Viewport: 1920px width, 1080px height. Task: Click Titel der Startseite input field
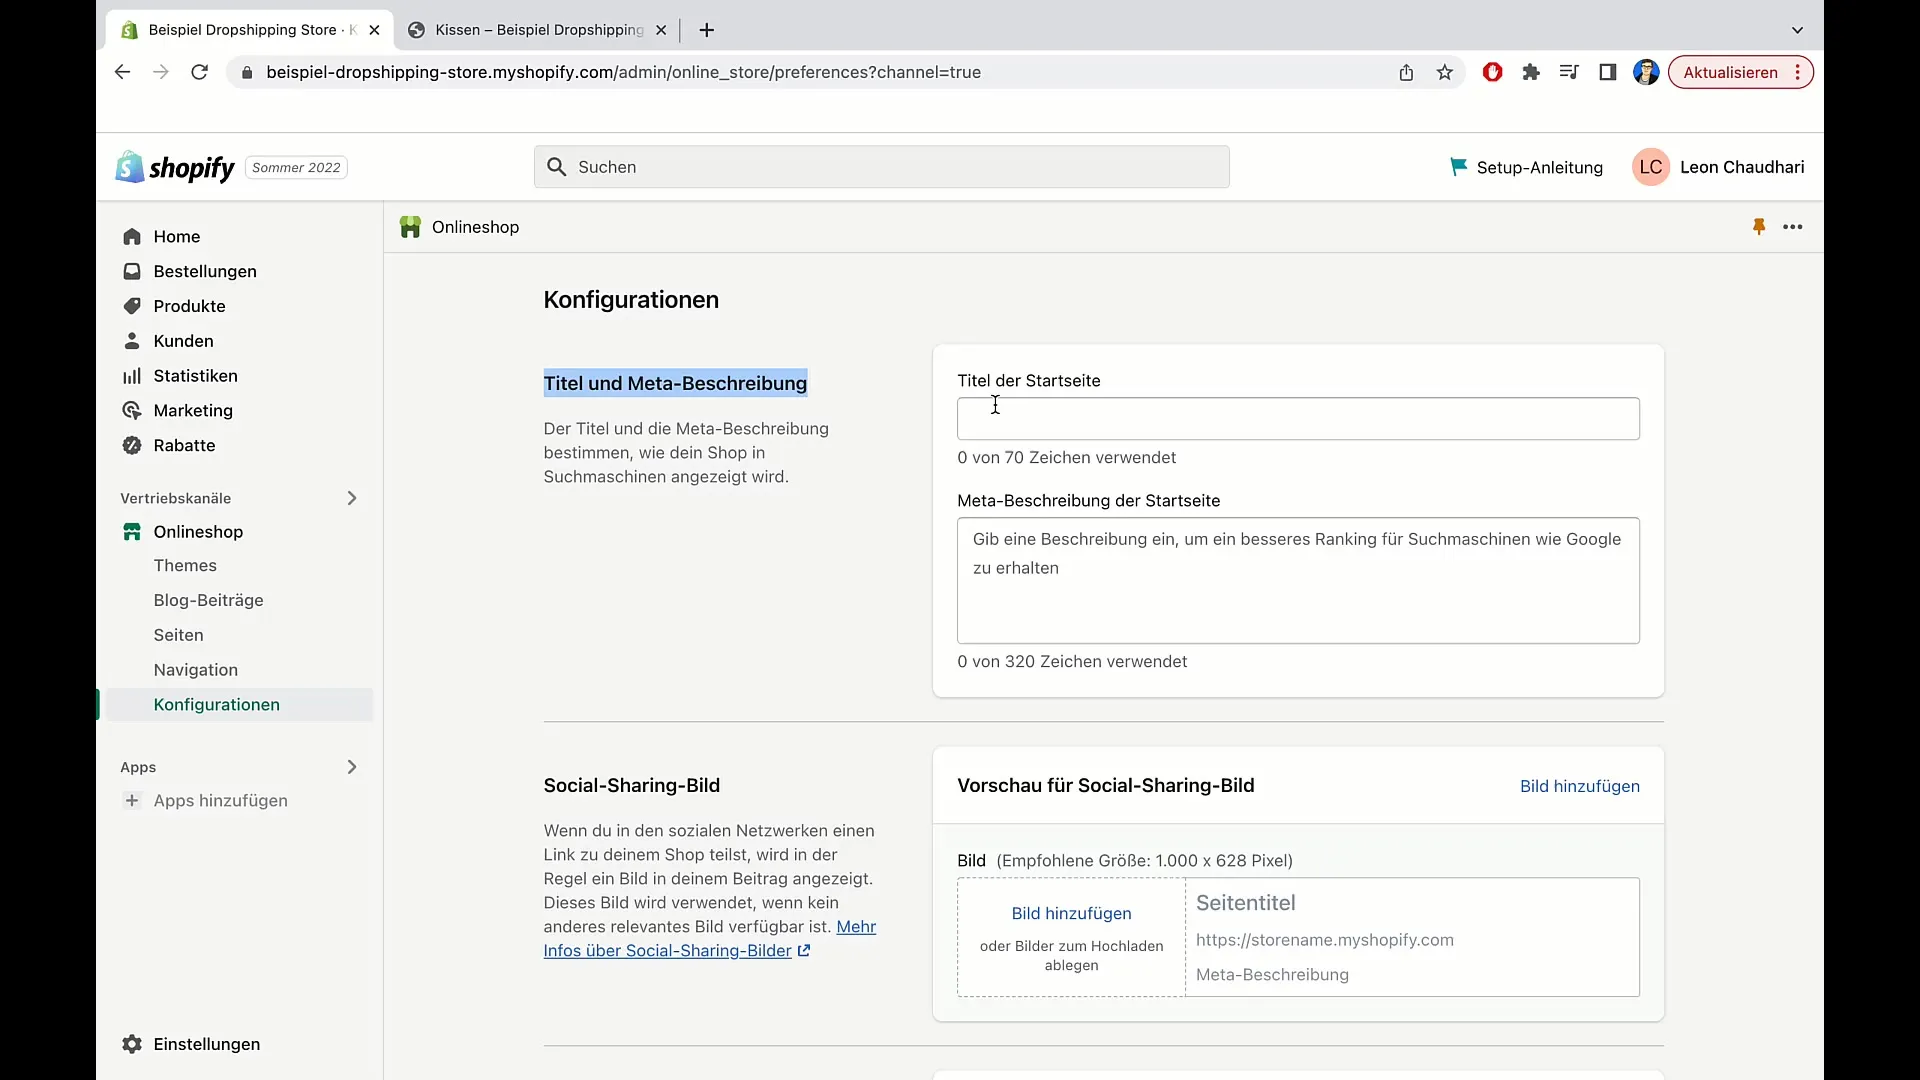(1298, 418)
